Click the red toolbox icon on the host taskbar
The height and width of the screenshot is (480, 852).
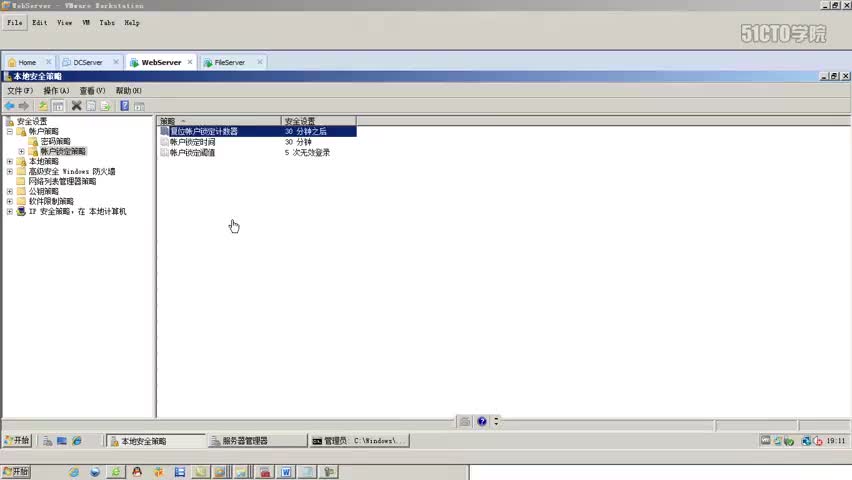click(265, 472)
